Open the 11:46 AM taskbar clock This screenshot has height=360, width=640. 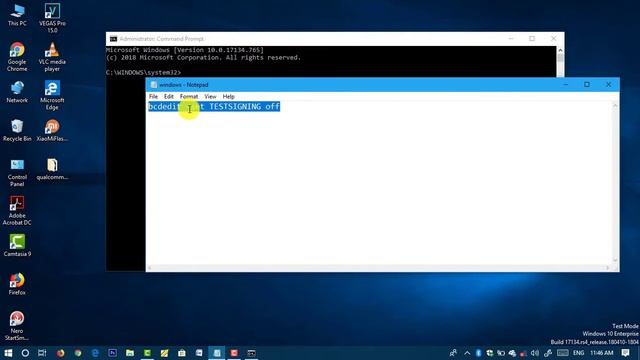[x=601, y=353]
